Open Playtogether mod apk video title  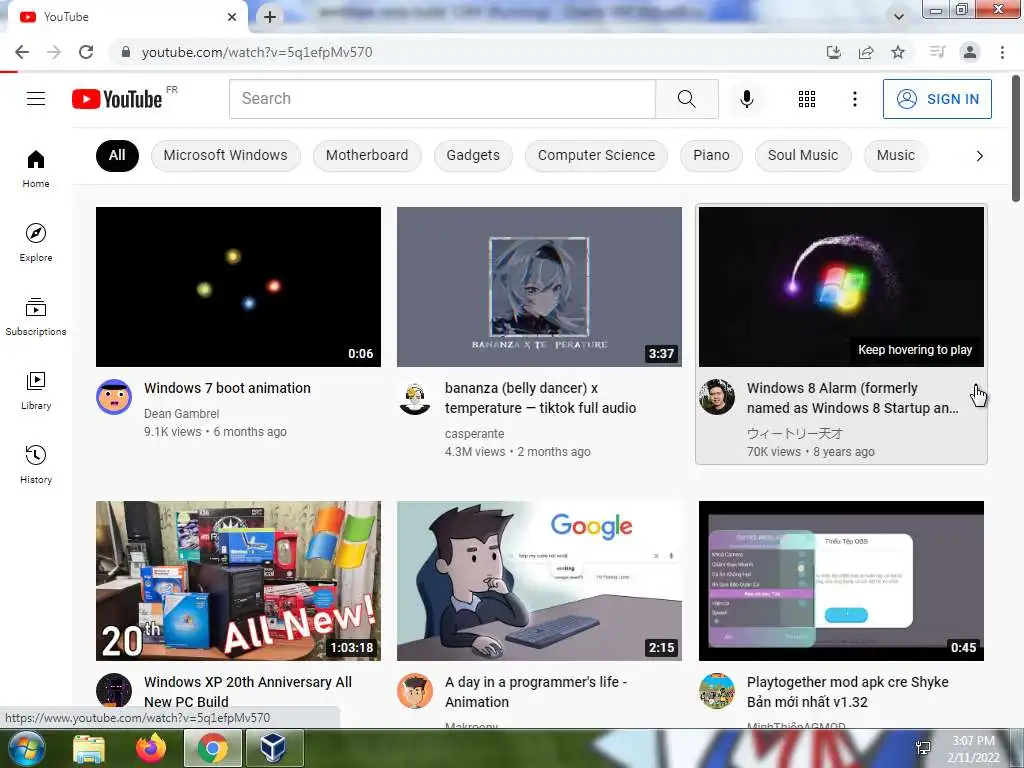pos(847,692)
